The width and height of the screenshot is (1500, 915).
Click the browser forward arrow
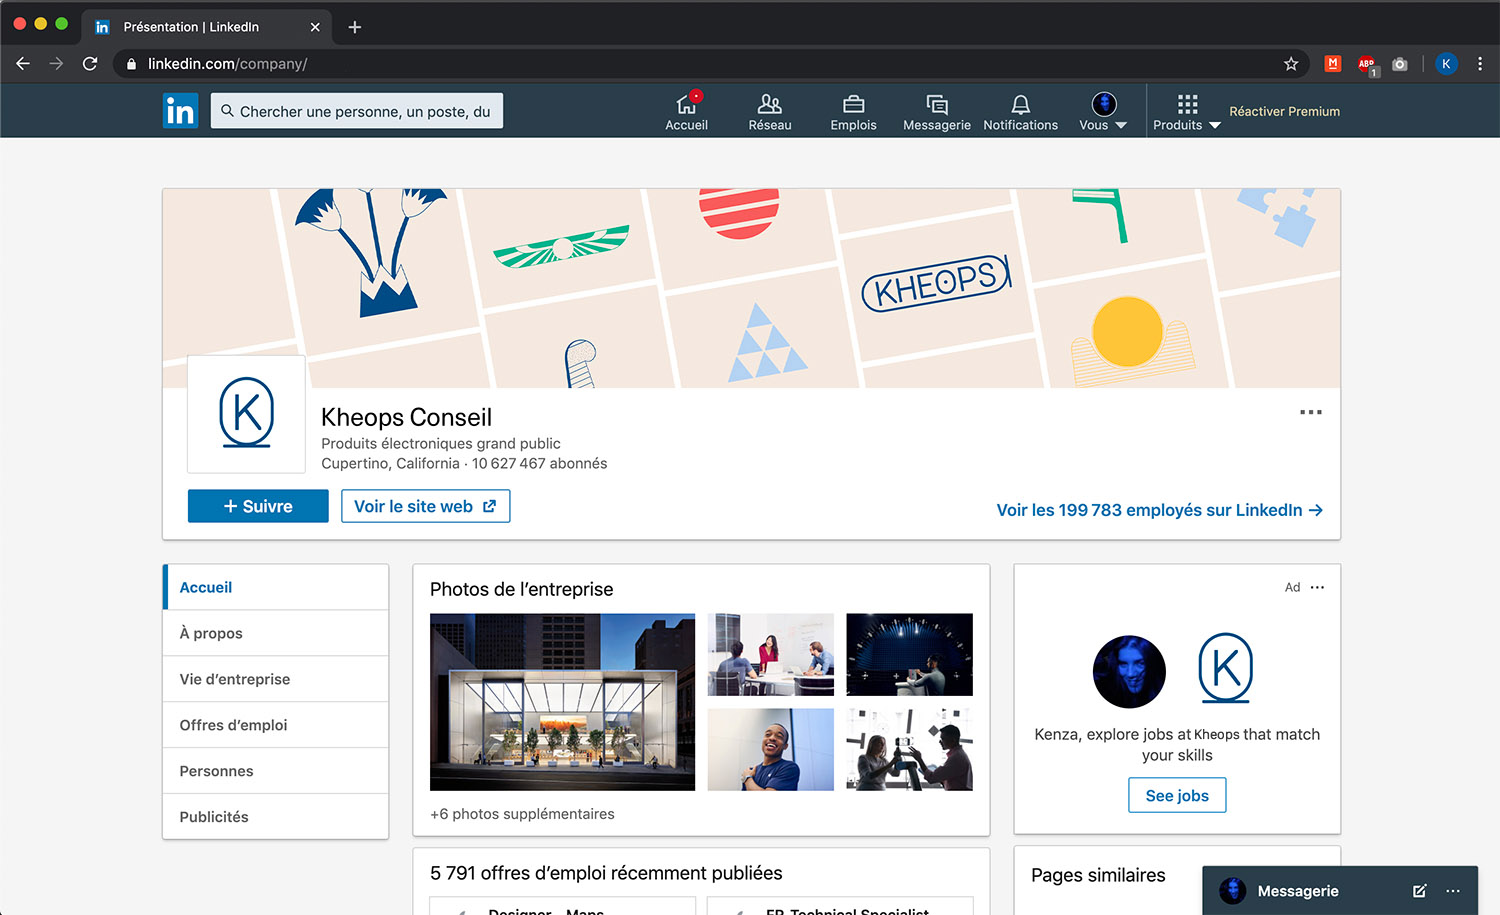[x=56, y=63]
